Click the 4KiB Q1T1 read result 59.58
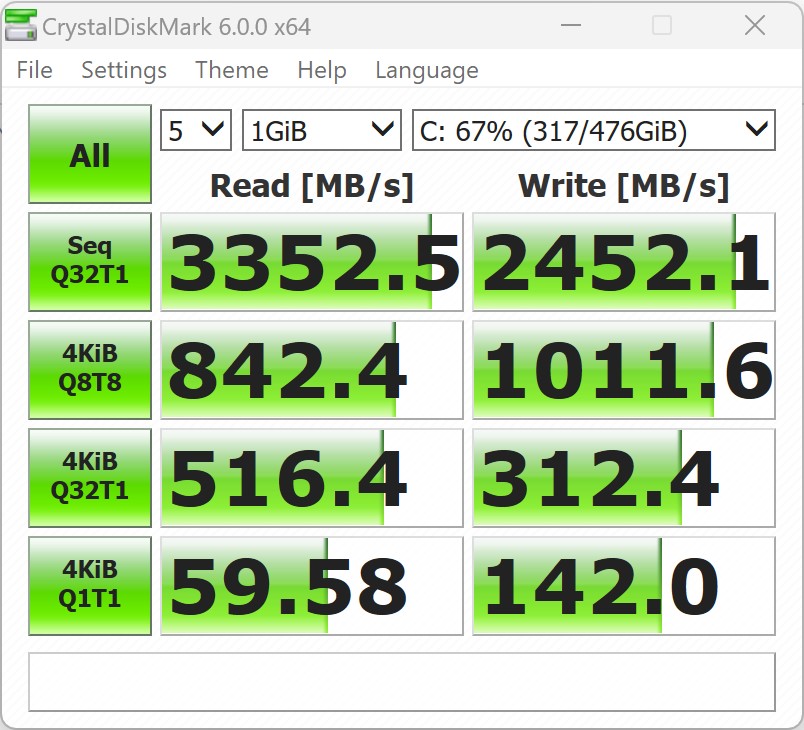The image size is (804, 730). pyautogui.click(x=312, y=586)
